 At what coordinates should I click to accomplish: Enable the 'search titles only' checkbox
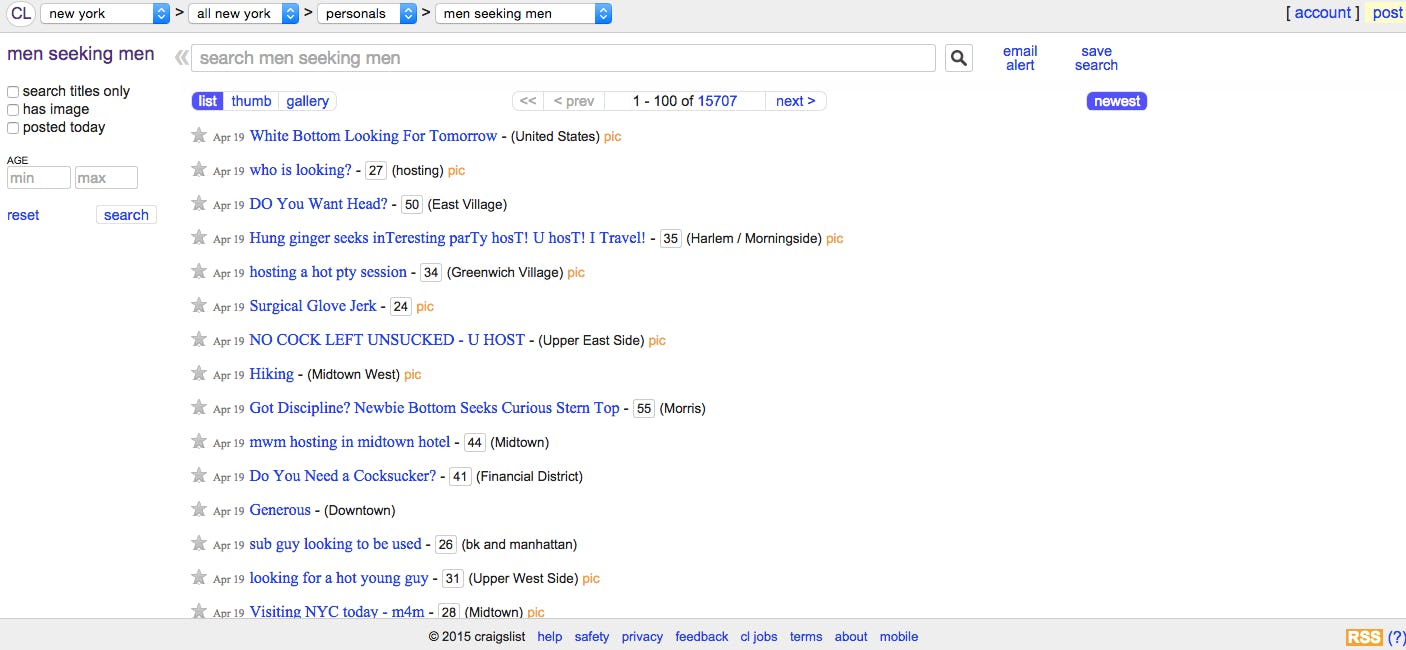[x=13, y=92]
